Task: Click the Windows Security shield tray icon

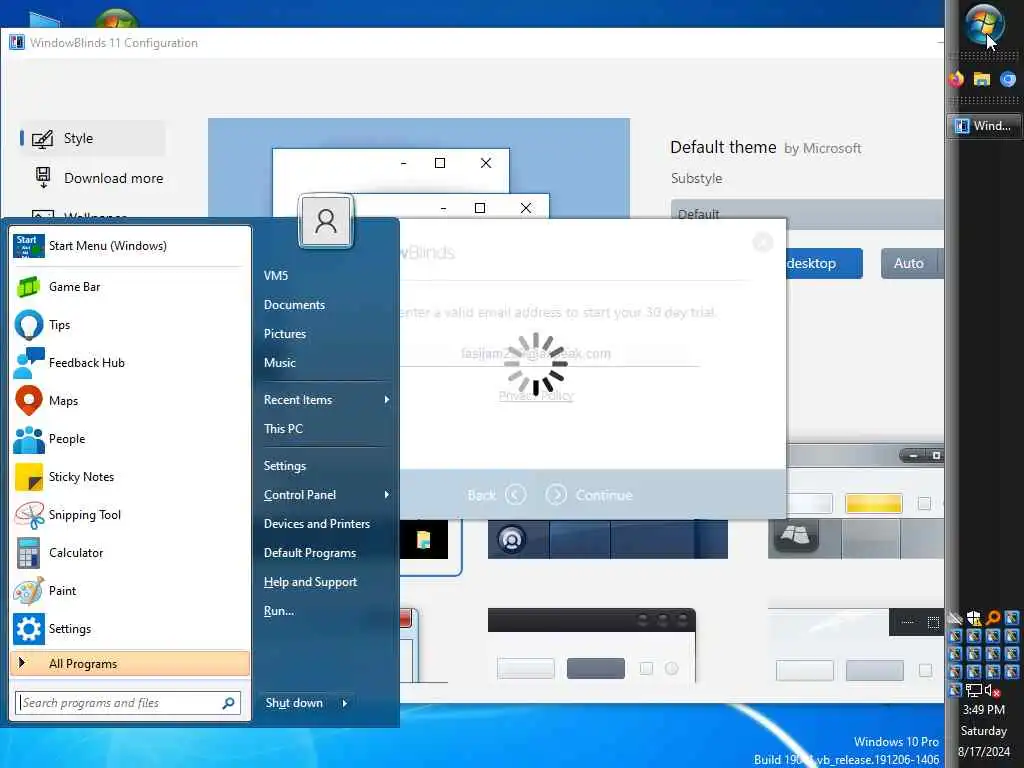Action: point(974,618)
